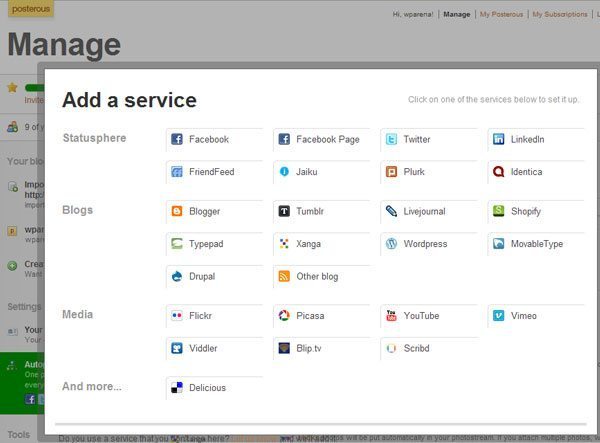
Task: Click the Xanga icon
Action: (284, 243)
